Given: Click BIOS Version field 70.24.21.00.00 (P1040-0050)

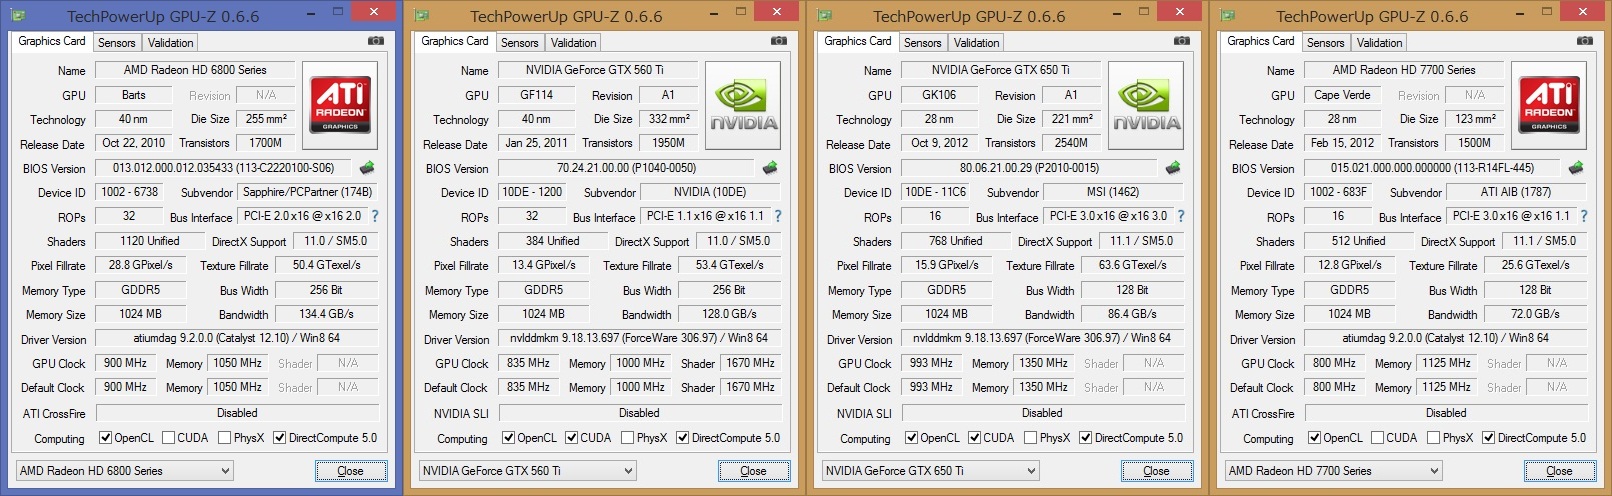Looking at the screenshot, I should click(x=627, y=168).
